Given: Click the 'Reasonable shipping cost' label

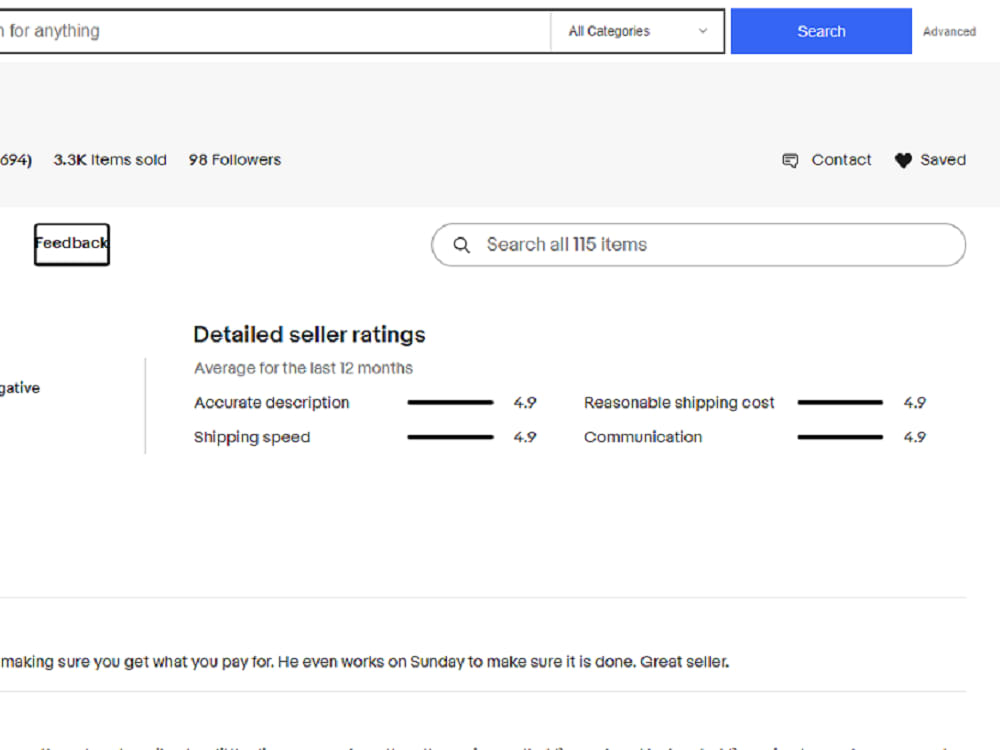Looking at the screenshot, I should click(679, 403).
